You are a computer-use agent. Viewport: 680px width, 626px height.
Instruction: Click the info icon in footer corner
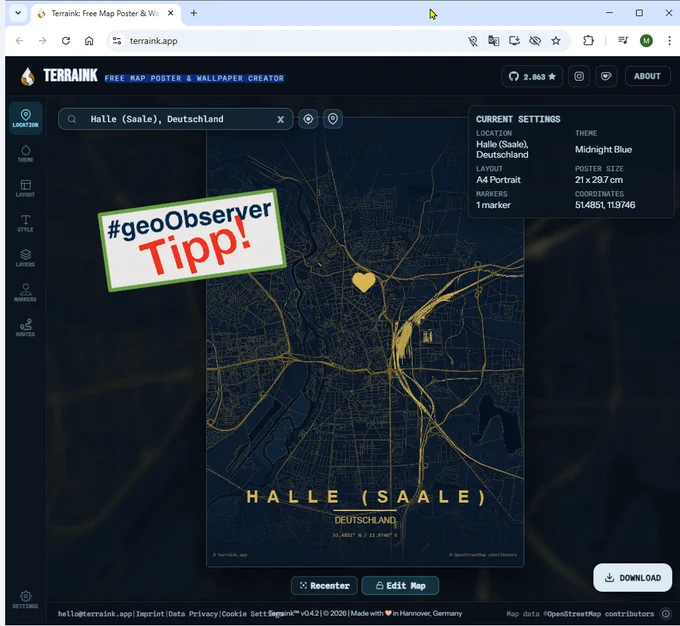point(665,613)
